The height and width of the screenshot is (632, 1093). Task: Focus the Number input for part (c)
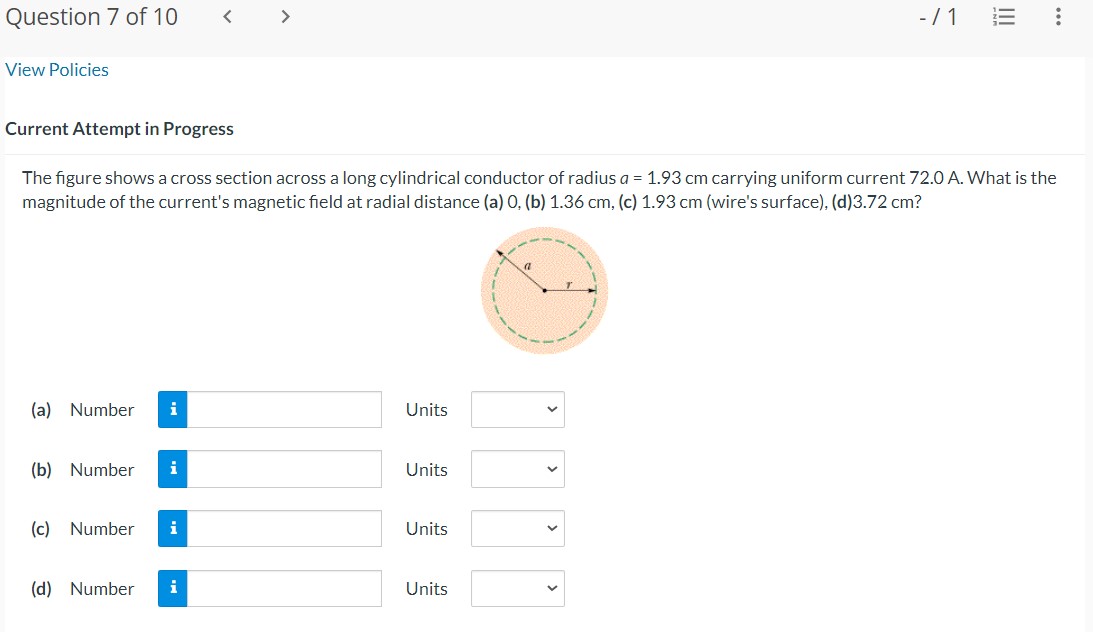tap(284, 529)
